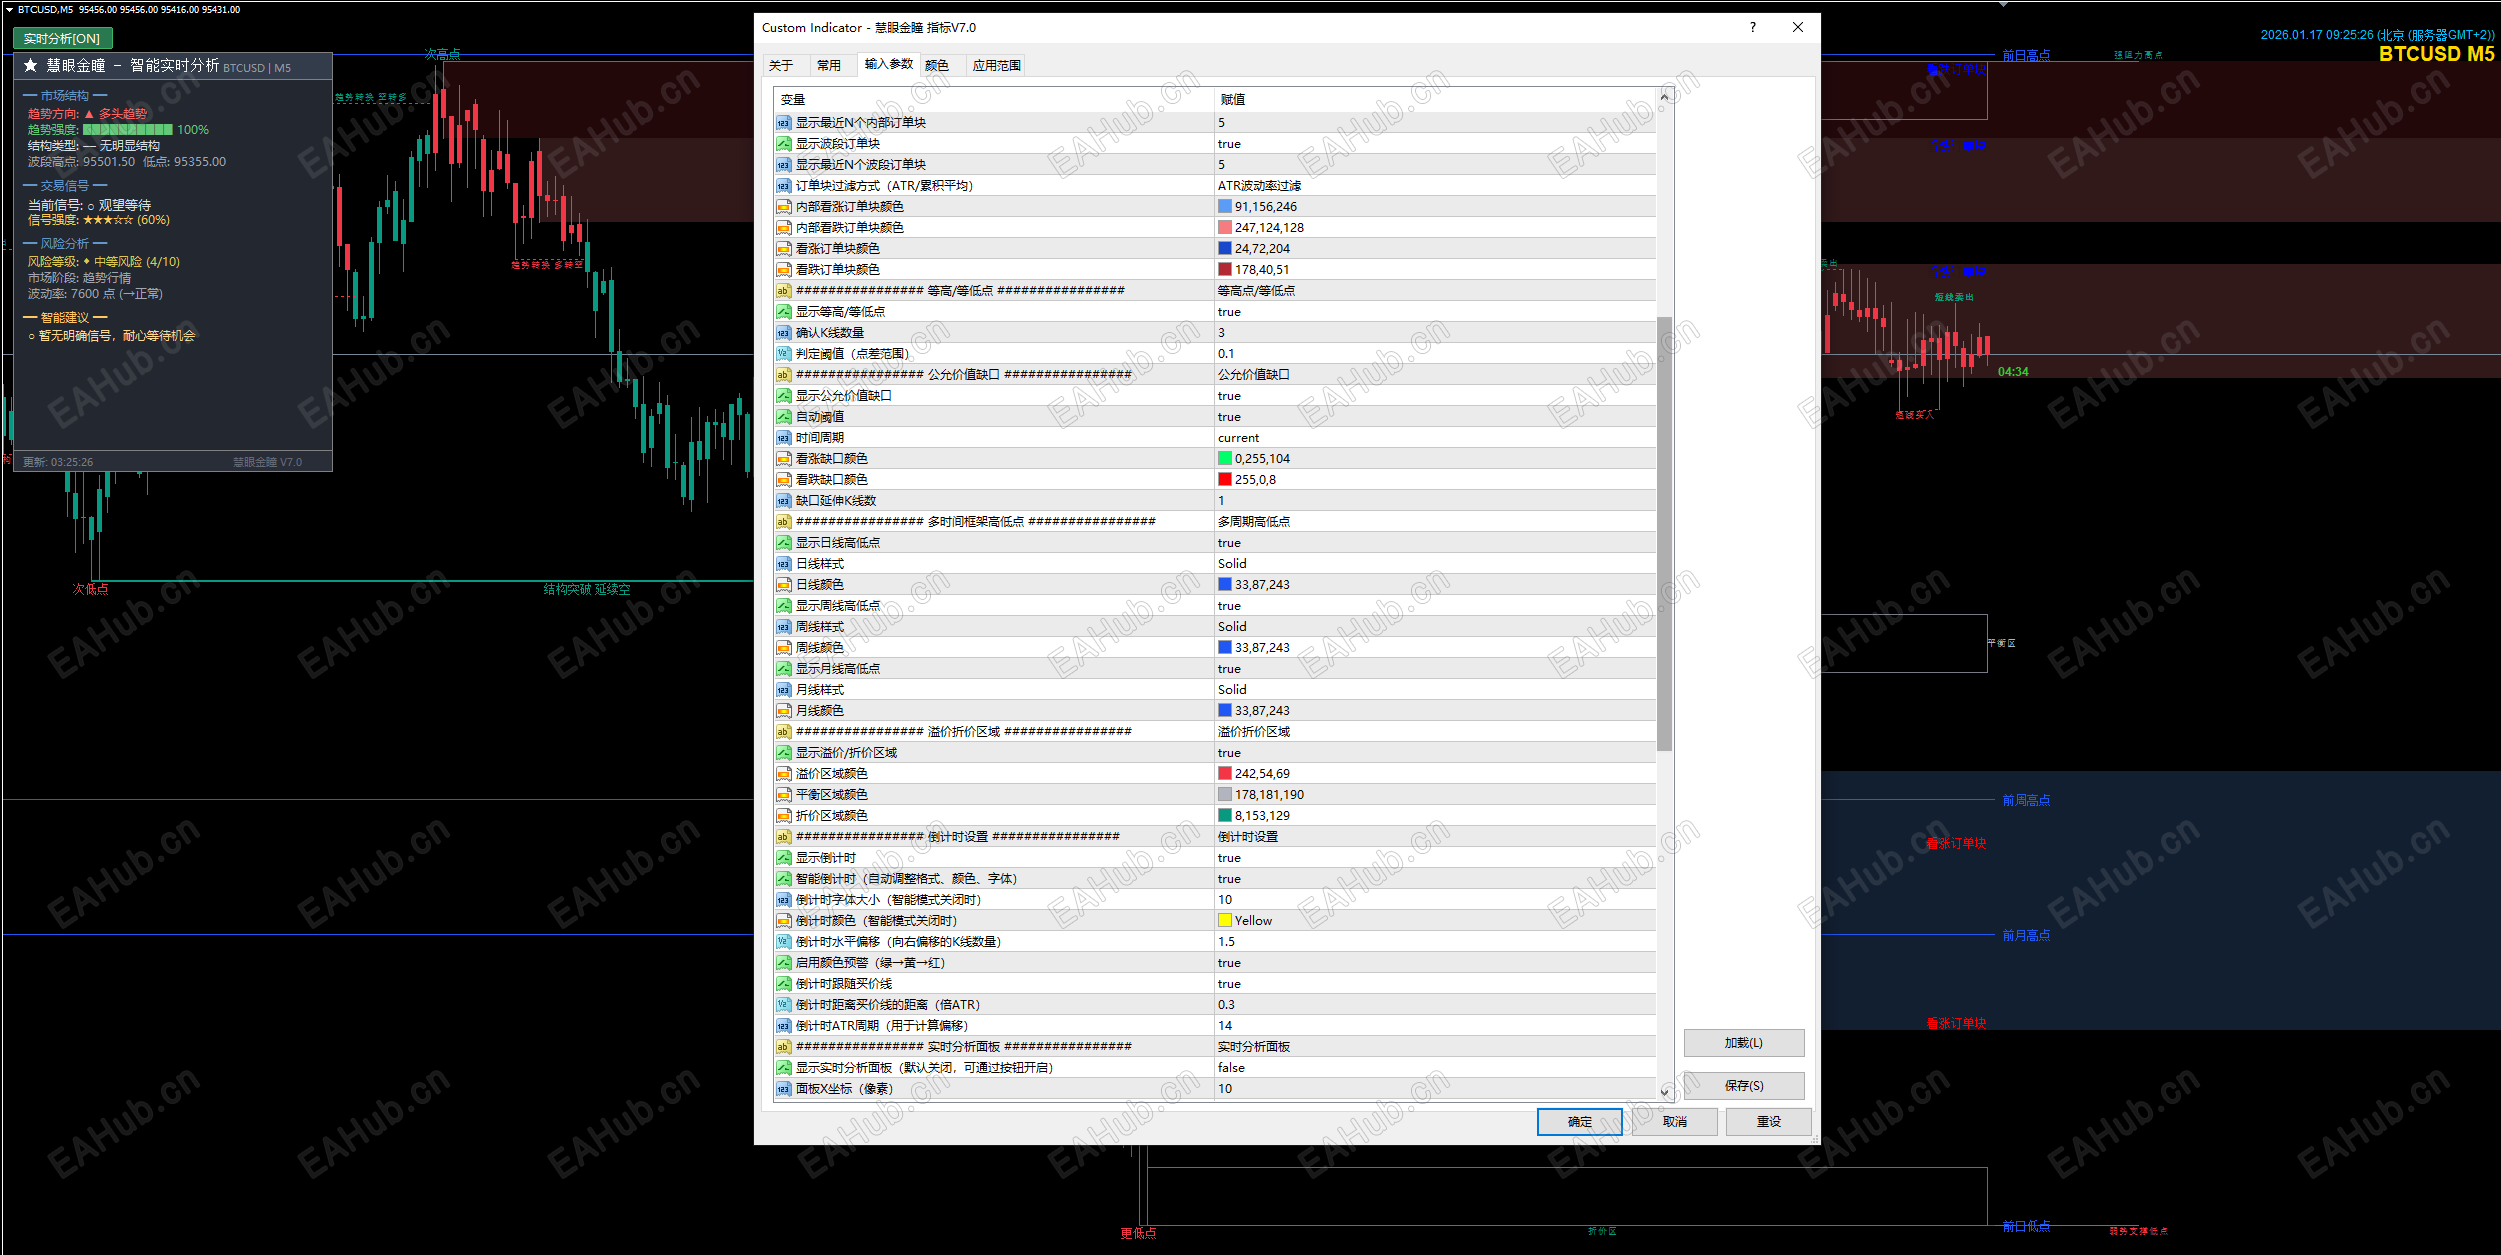2501x1255 pixels.
Task: Toggle the false value for 显示实时分析面板
Action: click(x=1231, y=1068)
